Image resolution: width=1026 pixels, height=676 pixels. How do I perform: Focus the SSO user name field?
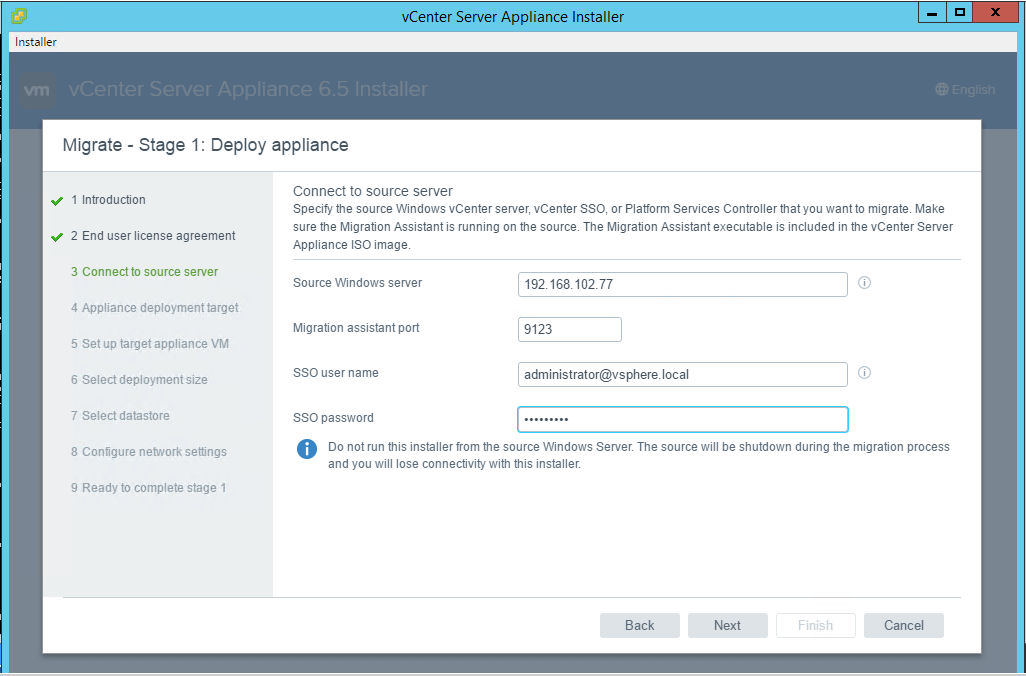[682, 374]
